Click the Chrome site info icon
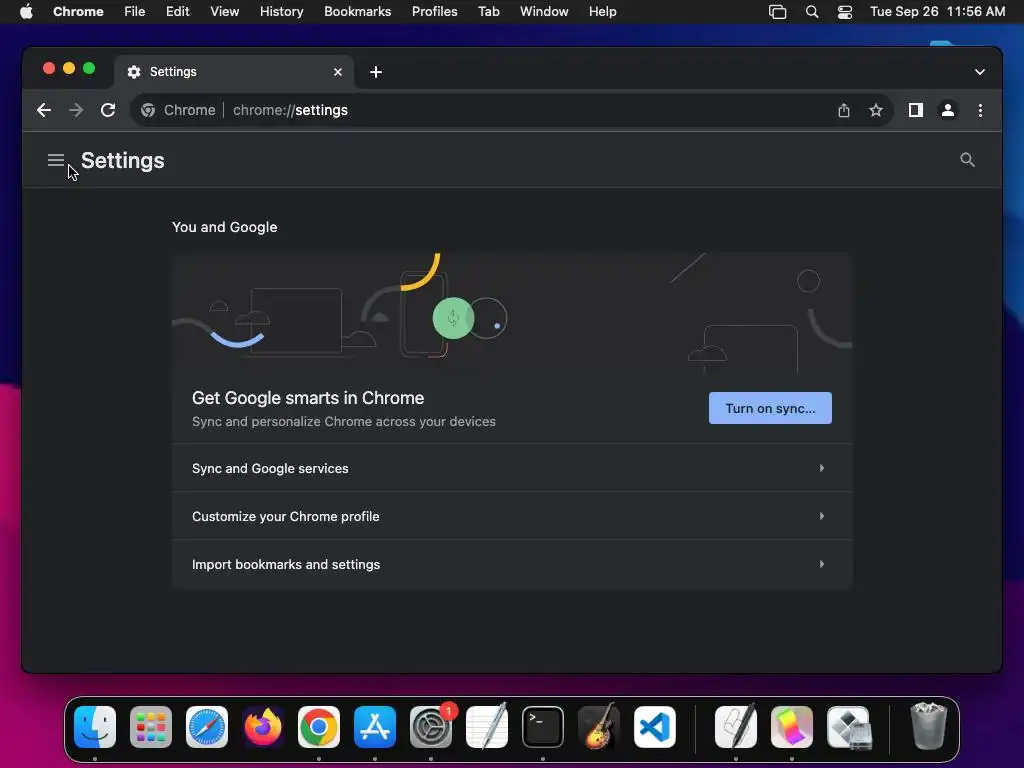Image resolution: width=1024 pixels, height=768 pixels. coord(148,110)
